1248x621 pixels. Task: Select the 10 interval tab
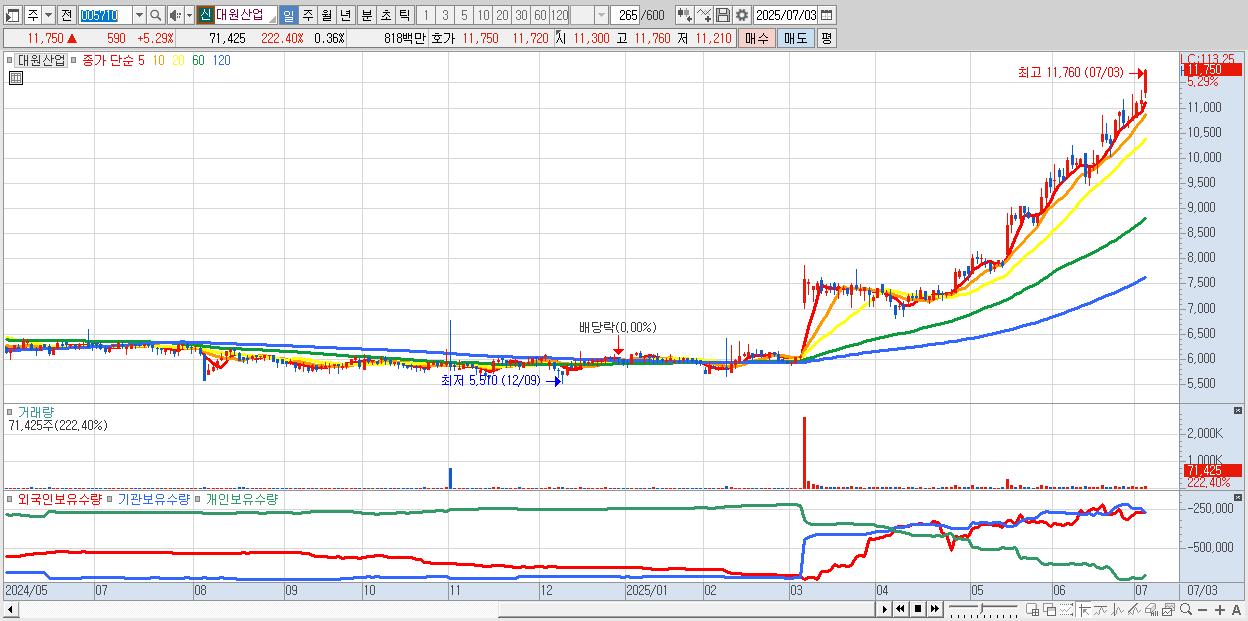(x=483, y=15)
